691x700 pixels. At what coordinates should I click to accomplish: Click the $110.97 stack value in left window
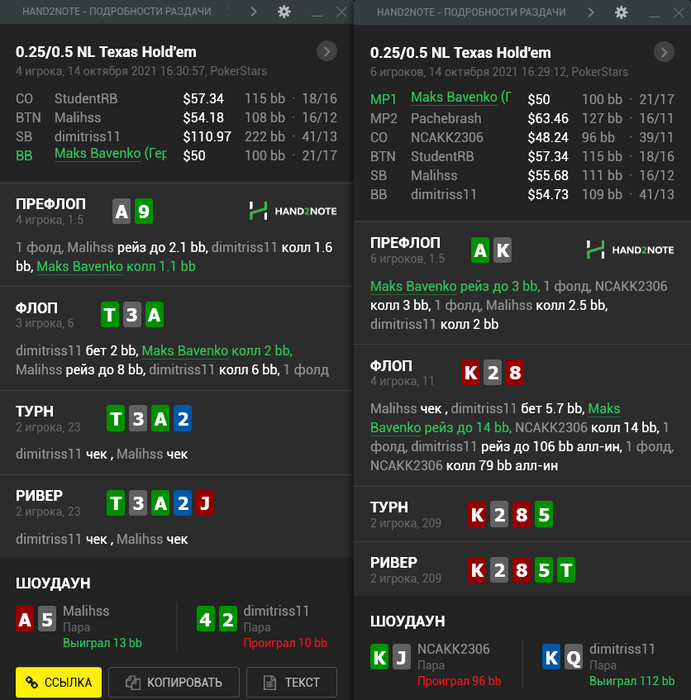pos(207,137)
